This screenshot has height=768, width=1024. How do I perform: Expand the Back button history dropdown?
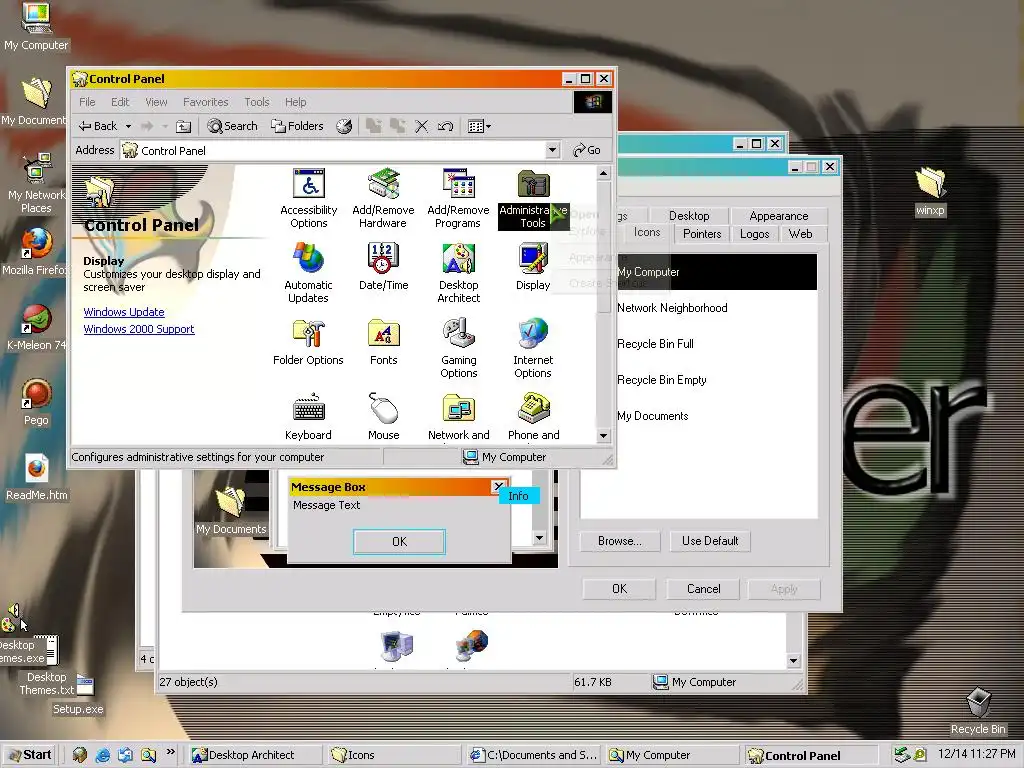[128, 126]
